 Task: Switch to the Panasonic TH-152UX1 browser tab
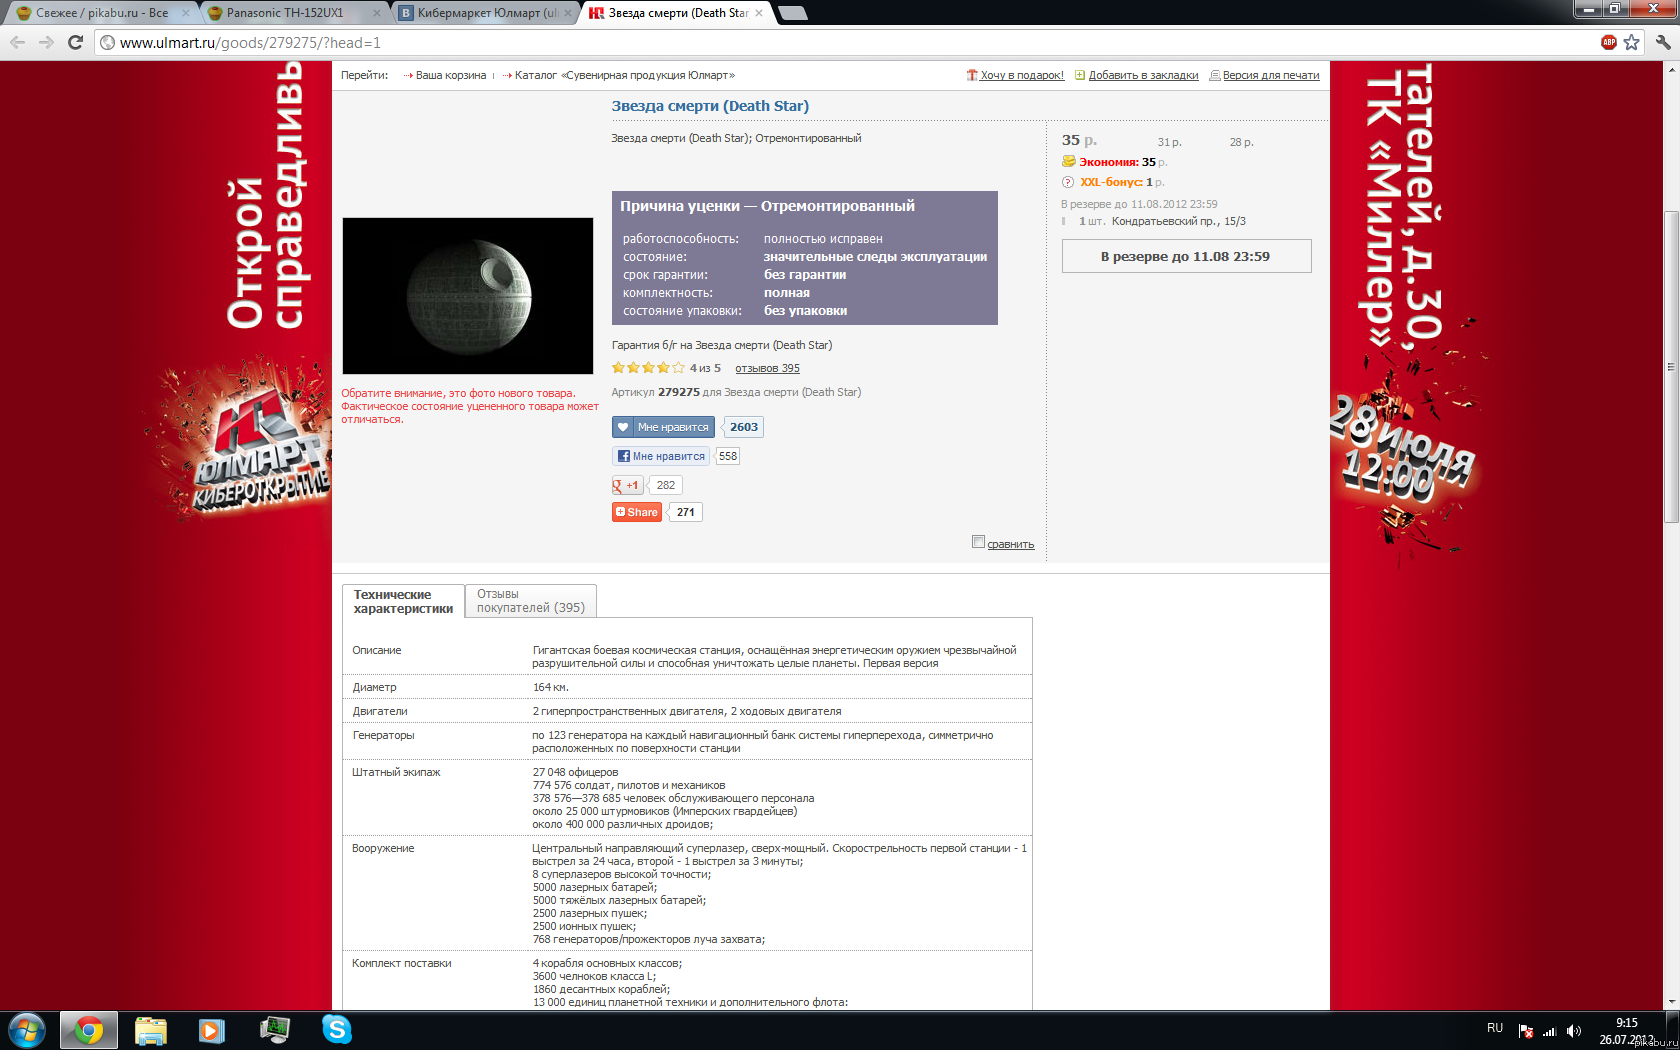[285, 13]
